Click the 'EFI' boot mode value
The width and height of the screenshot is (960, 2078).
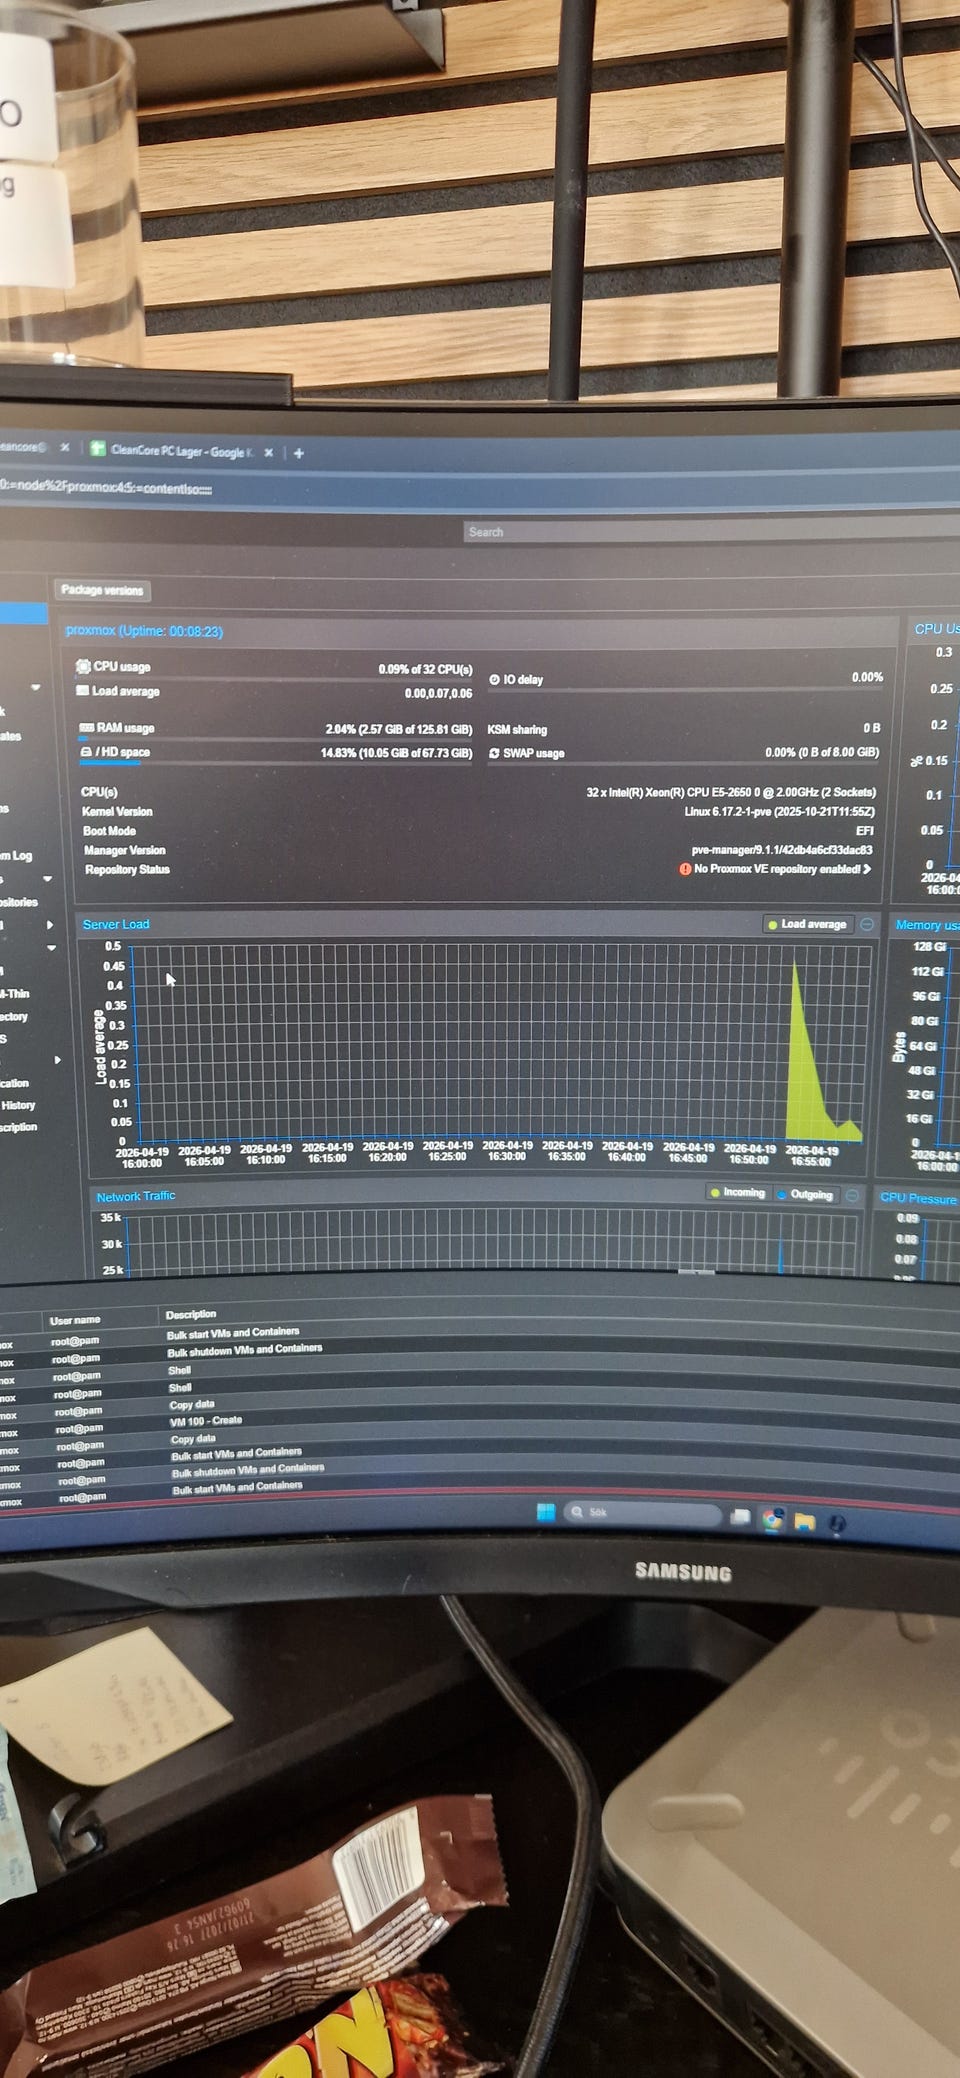point(864,831)
